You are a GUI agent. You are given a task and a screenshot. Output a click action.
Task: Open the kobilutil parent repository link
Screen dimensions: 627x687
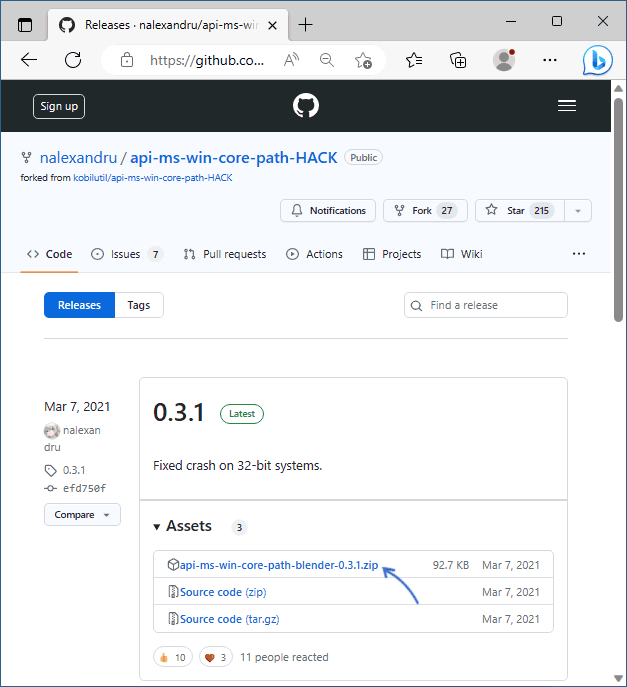[x=152, y=177]
